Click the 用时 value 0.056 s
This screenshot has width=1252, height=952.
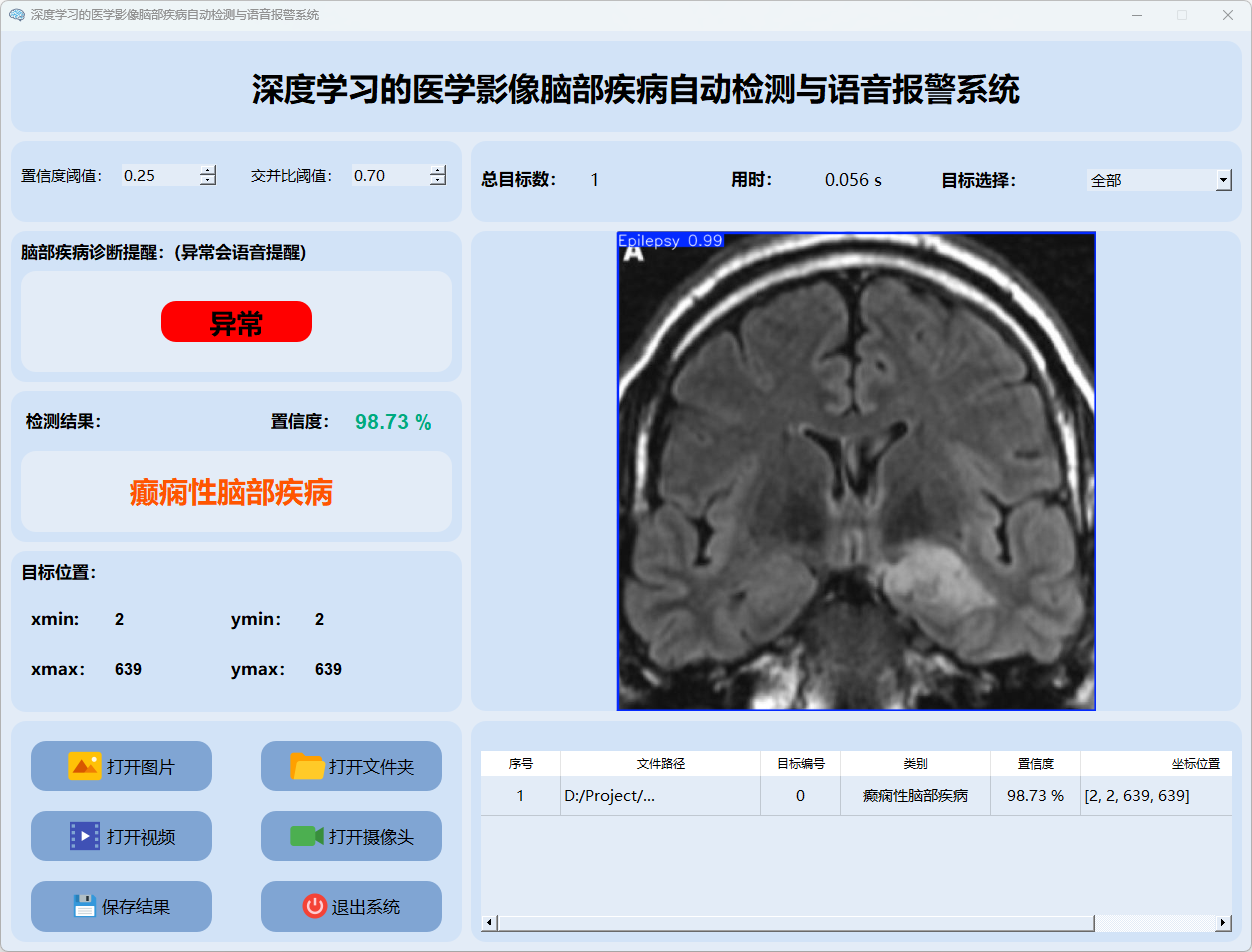point(853,180)
